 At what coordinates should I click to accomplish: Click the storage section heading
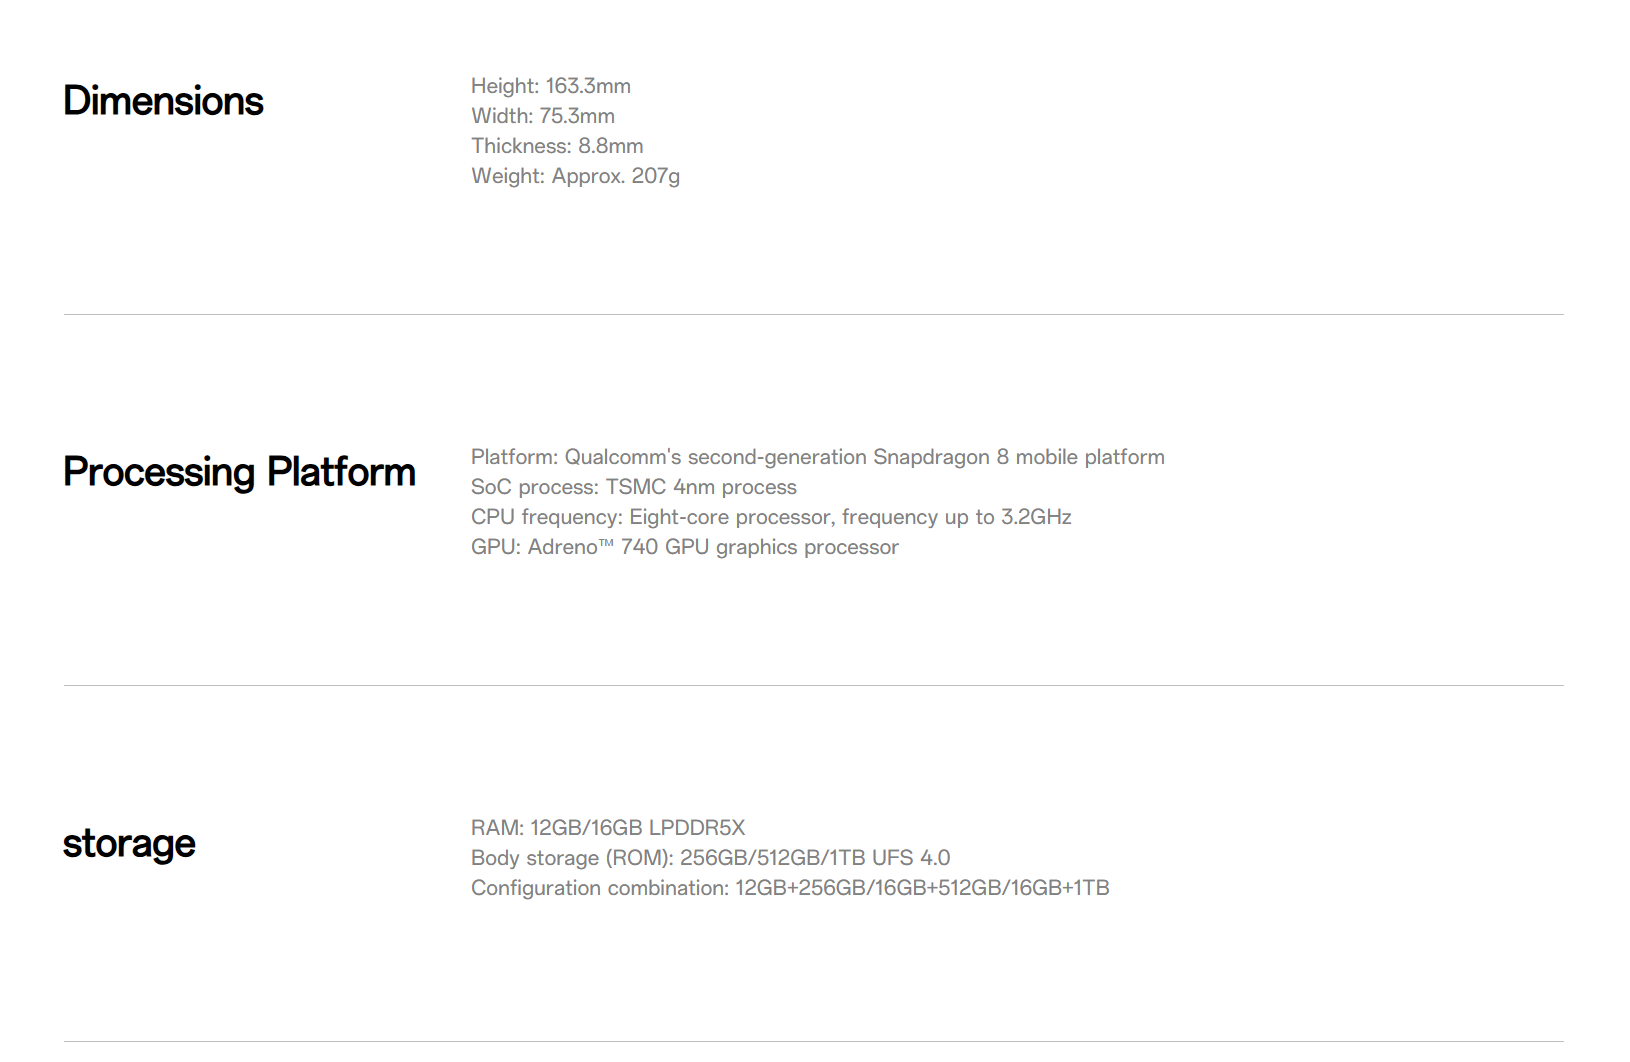(129, 844)
